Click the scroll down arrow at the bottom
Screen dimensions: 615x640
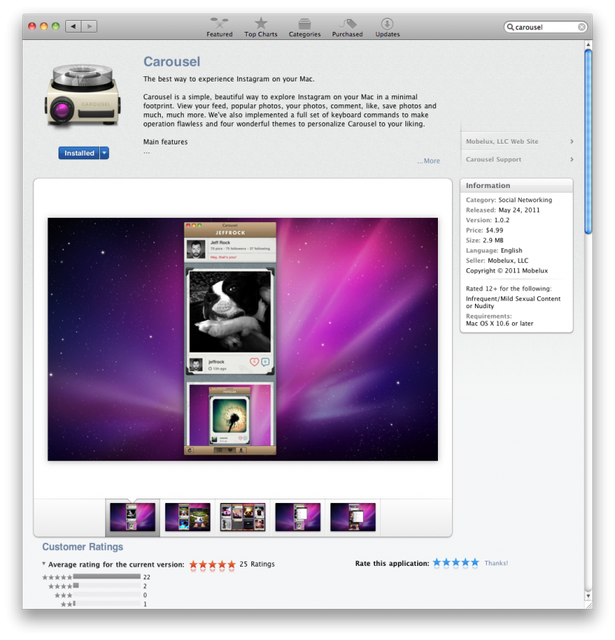(x=588, y=596)
